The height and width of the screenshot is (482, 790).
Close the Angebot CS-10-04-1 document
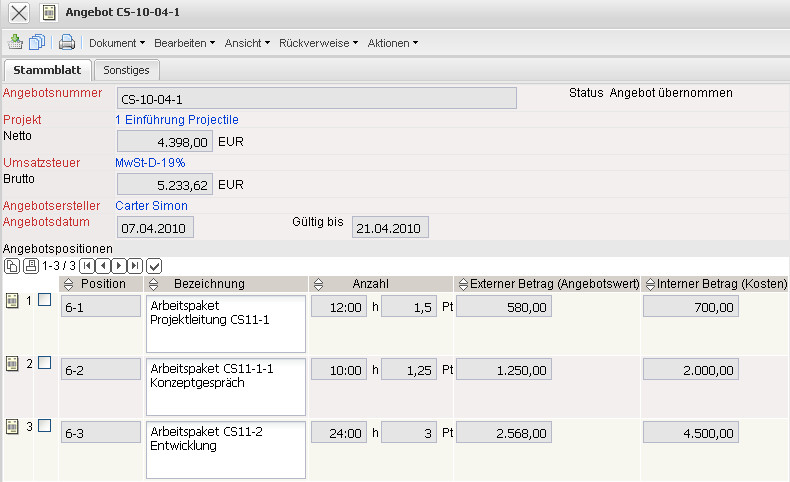(19, 13)
